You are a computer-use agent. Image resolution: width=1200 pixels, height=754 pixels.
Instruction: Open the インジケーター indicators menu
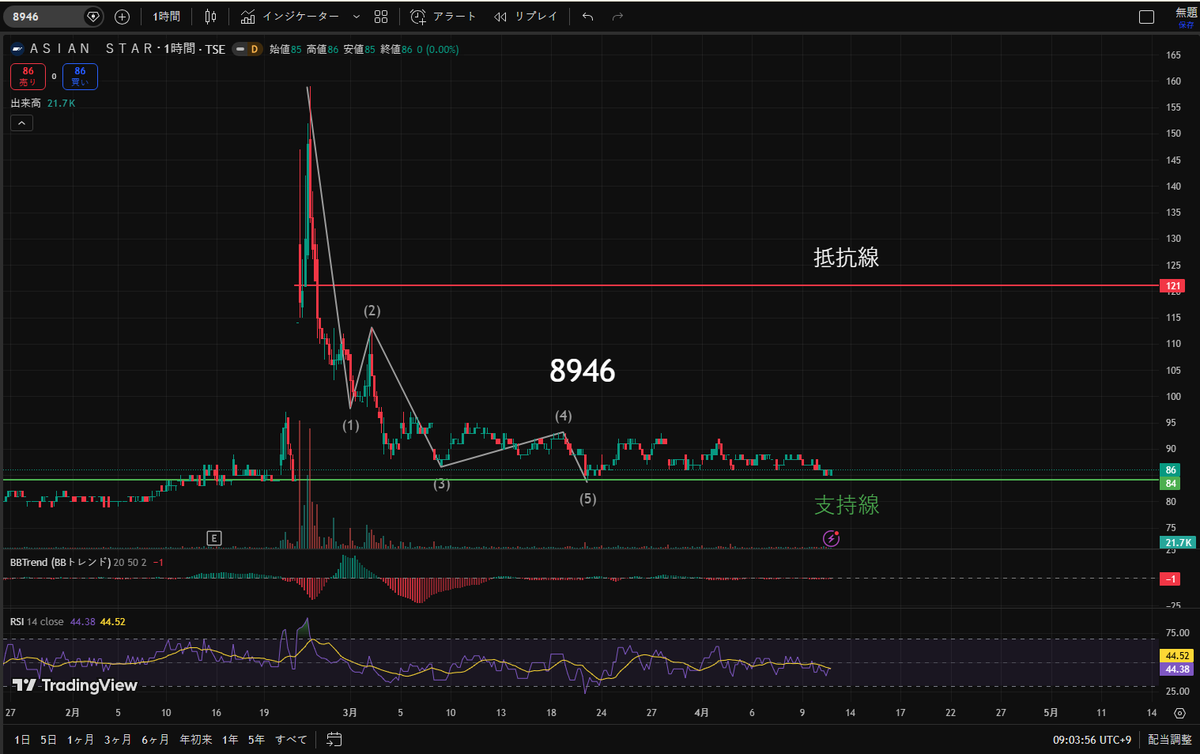click(290, 16)
